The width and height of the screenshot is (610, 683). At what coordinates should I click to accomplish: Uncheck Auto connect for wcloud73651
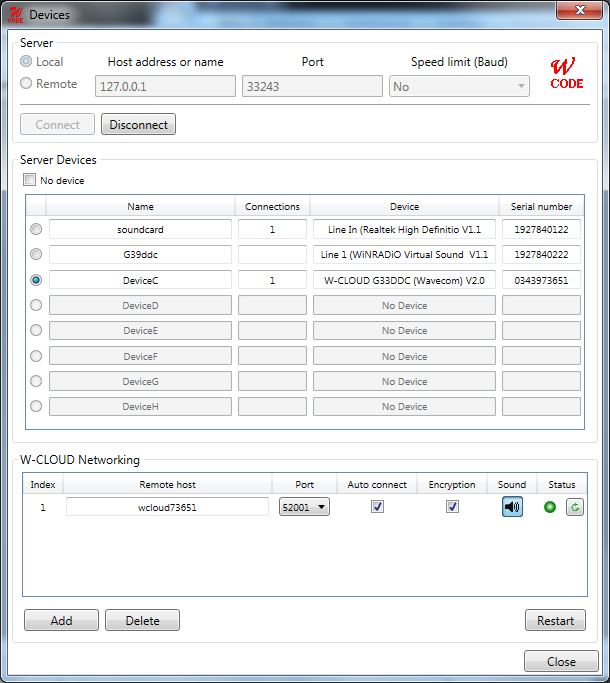[377, 507]
